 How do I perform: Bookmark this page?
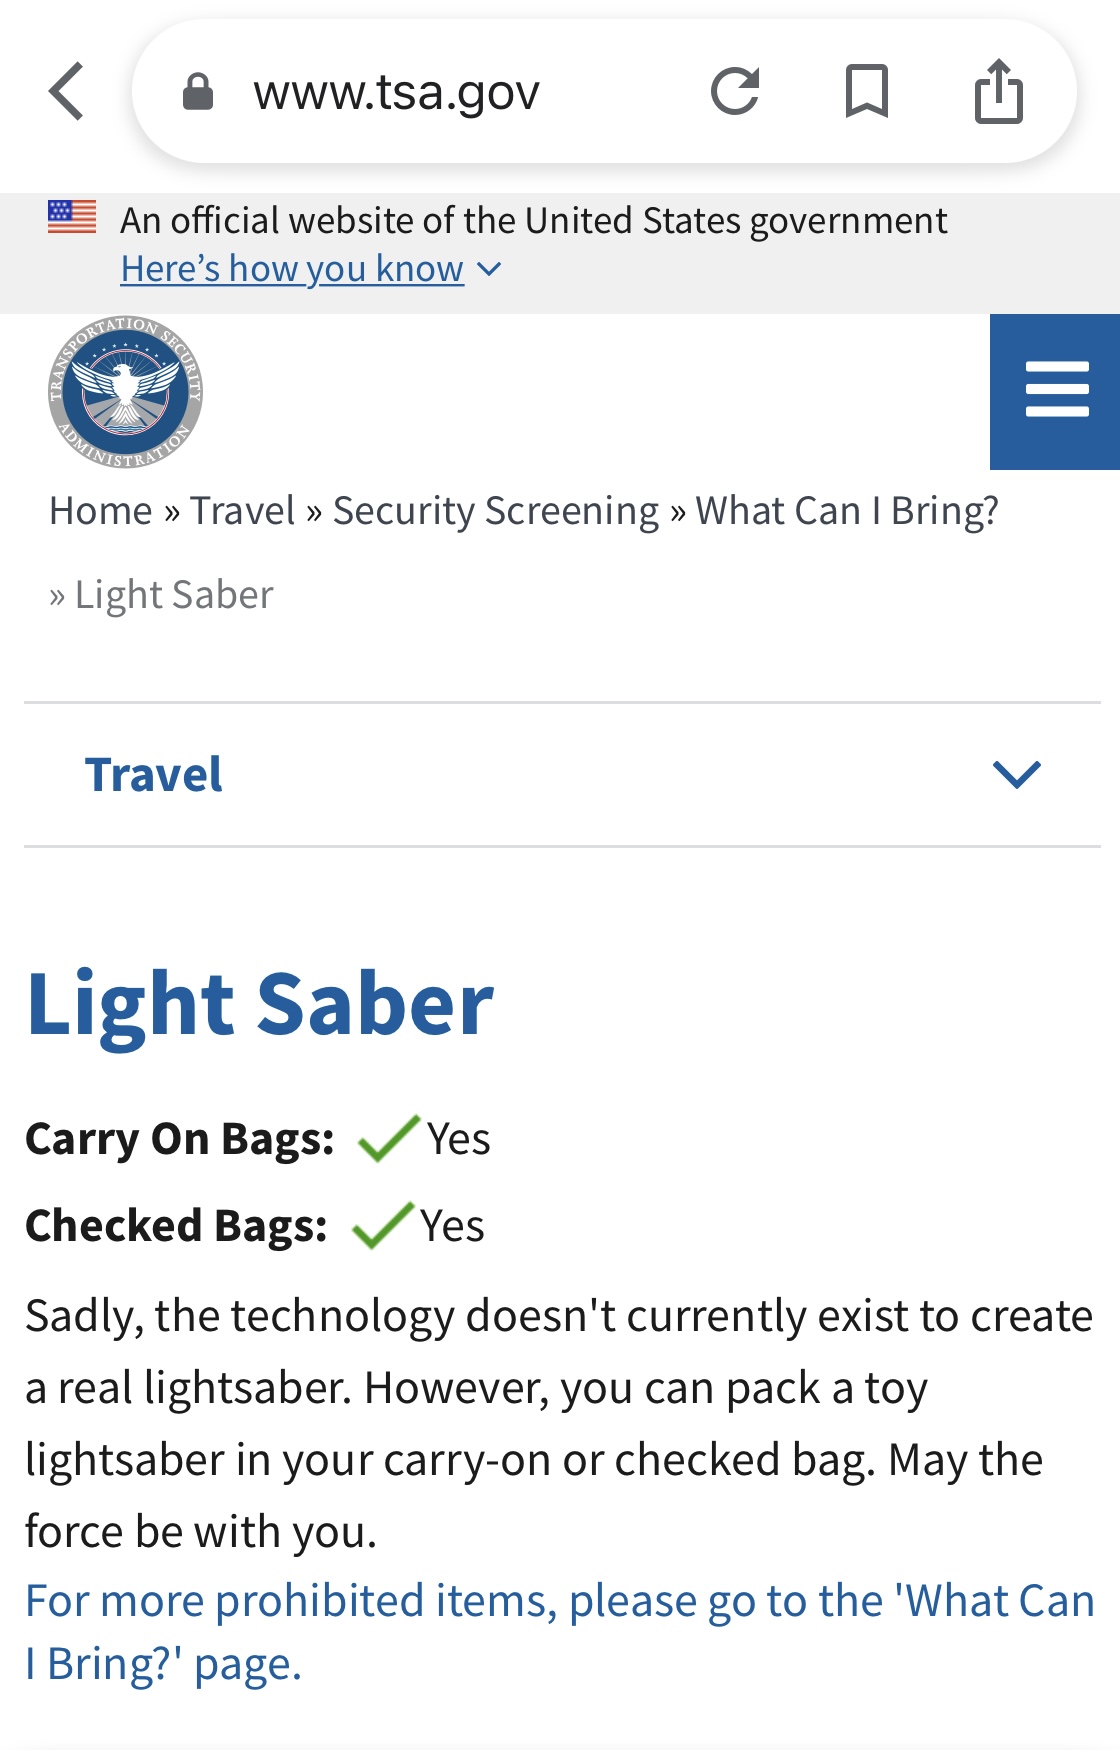coord(867,91)
